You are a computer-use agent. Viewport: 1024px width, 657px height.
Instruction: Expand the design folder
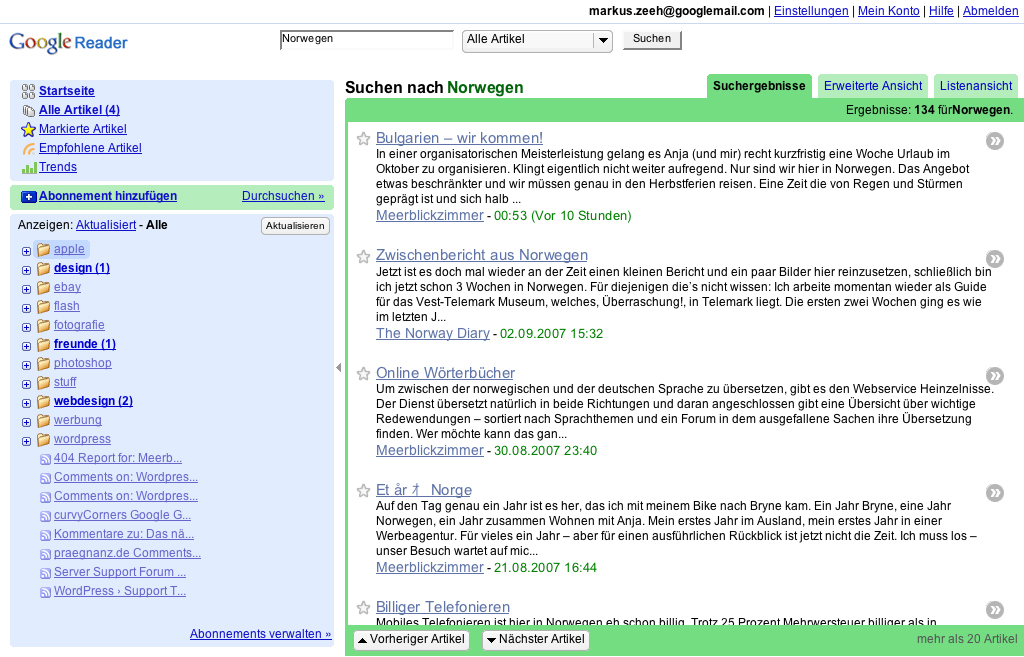coord(26,270)
